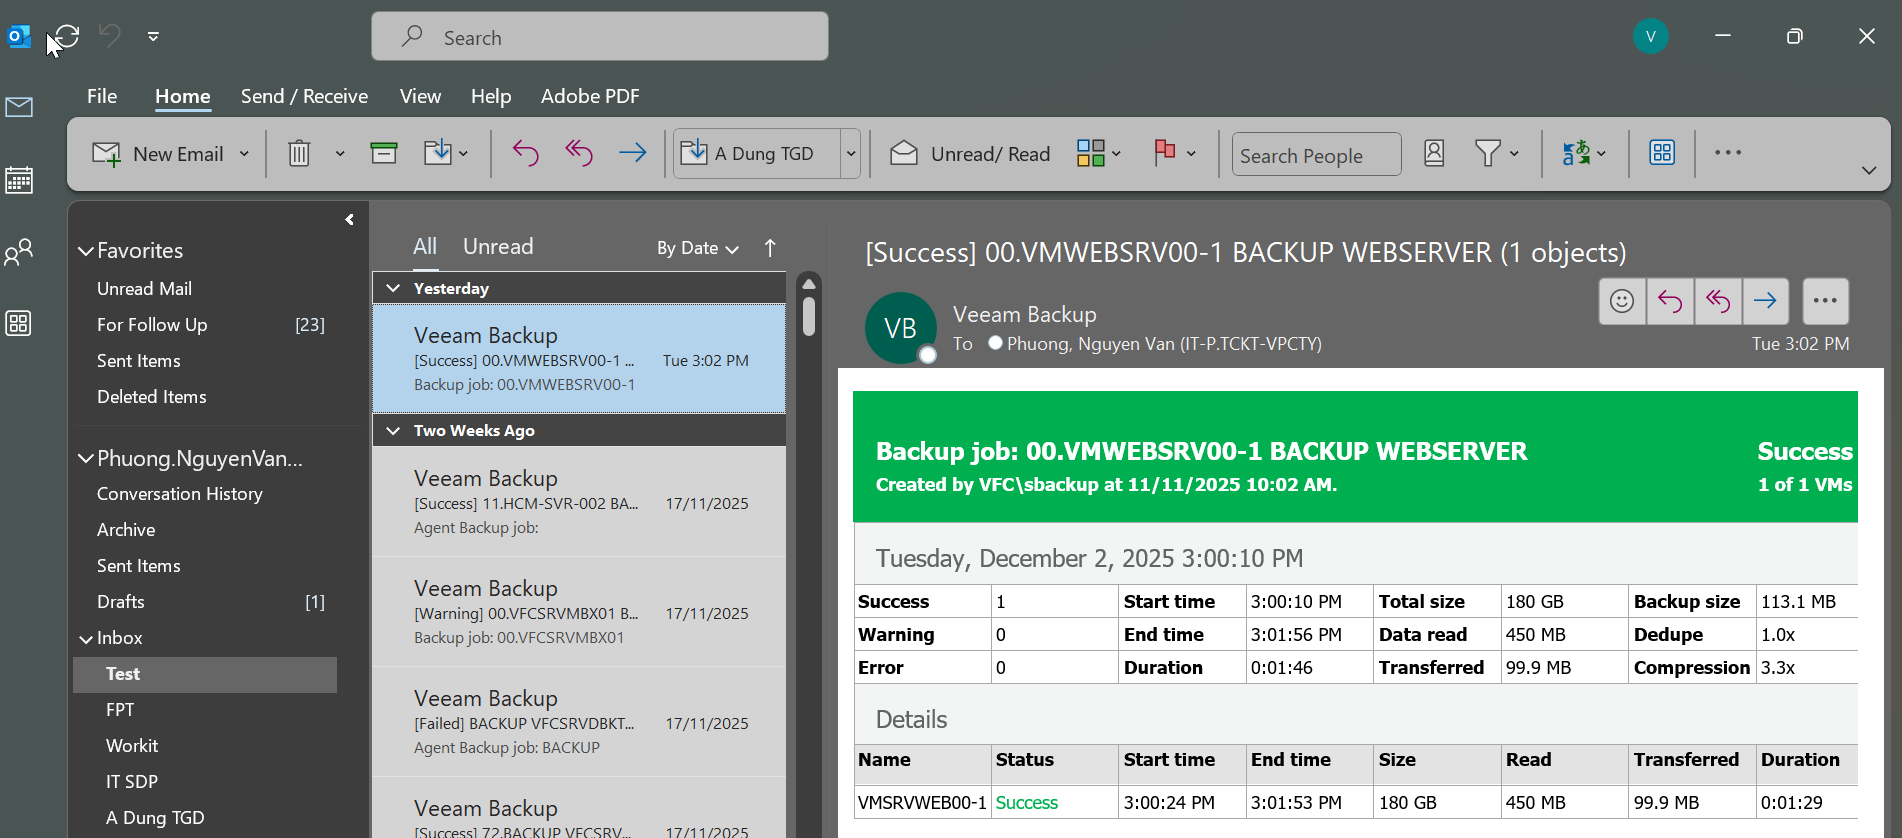
Task: Click the Archive icon in the ribbon
Action: (384, 153)
